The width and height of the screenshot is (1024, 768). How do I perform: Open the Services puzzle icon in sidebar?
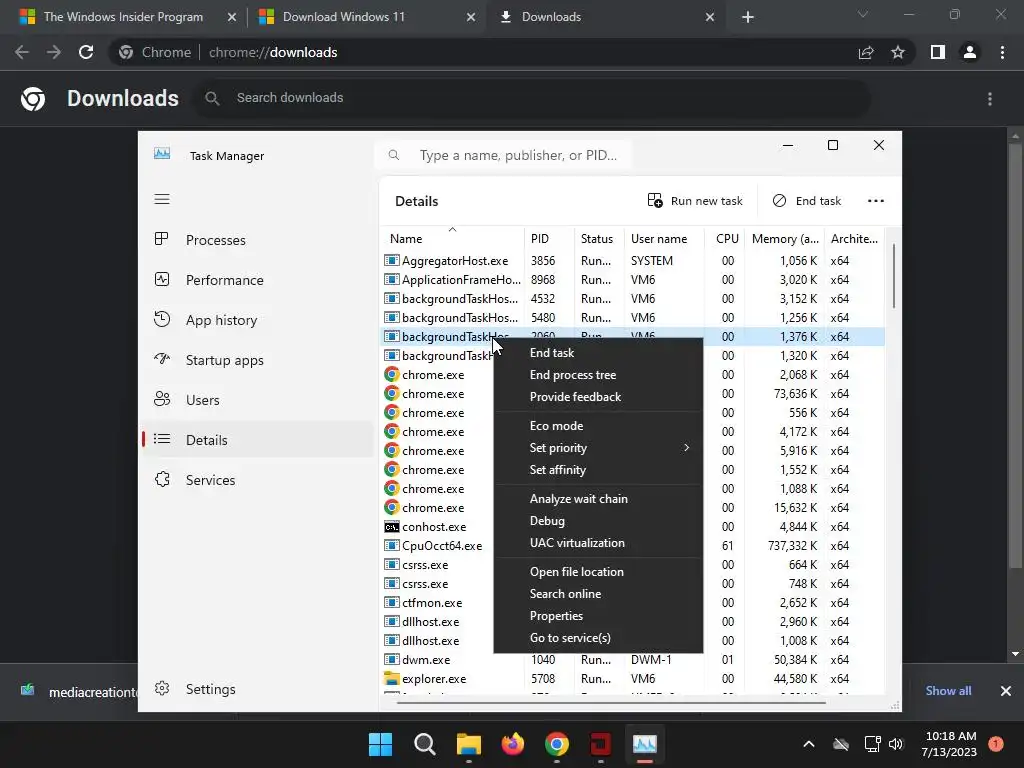point(162,479)
